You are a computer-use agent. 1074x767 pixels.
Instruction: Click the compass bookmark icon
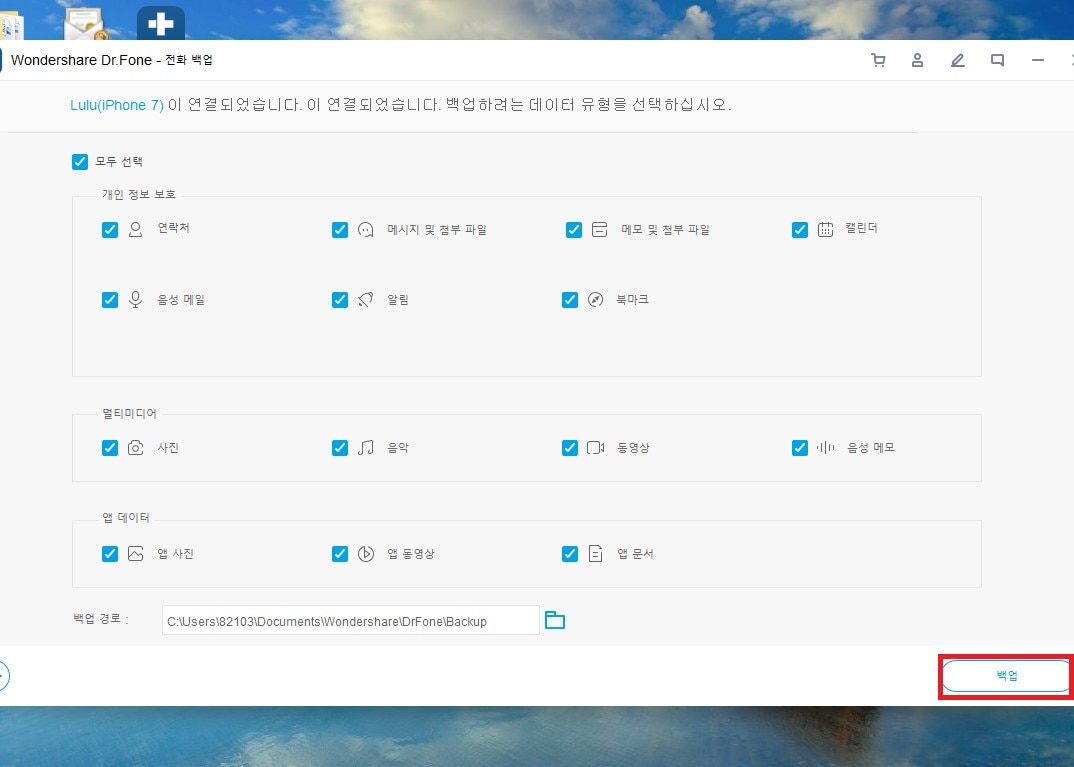click(595, 299)
